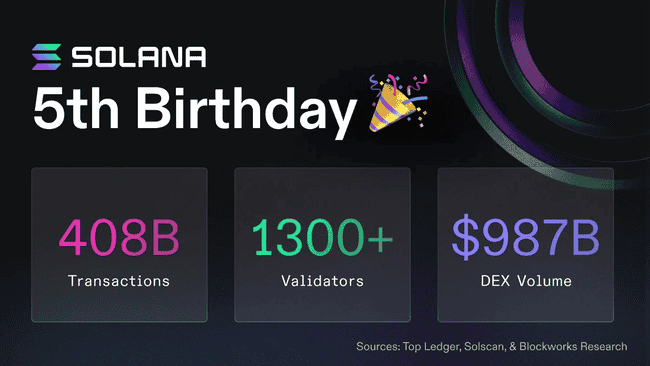
Task: Select the 408B Transactions card
Action: [119, 245]
